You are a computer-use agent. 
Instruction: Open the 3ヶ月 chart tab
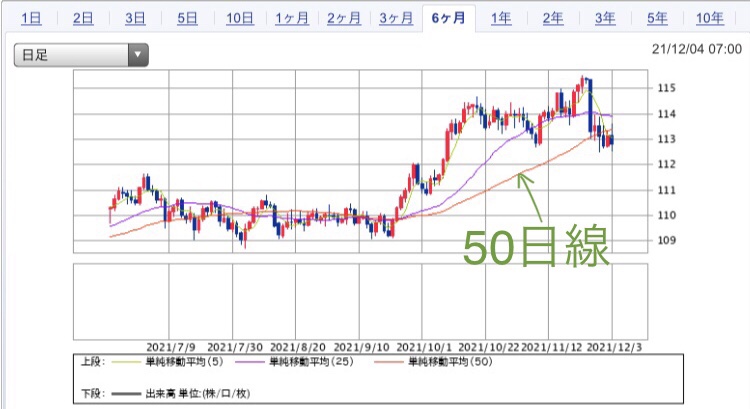(396, 19)
